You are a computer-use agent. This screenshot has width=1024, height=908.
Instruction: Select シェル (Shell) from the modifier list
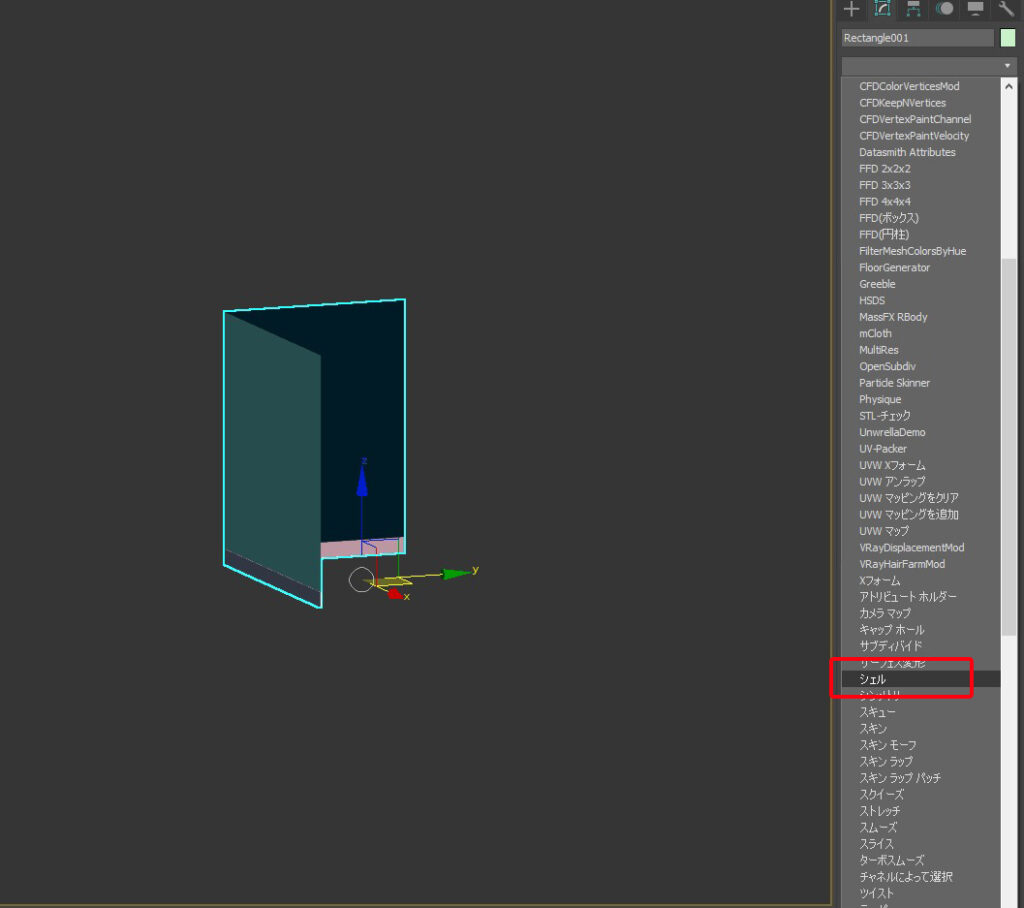click(x=872, y=679)
